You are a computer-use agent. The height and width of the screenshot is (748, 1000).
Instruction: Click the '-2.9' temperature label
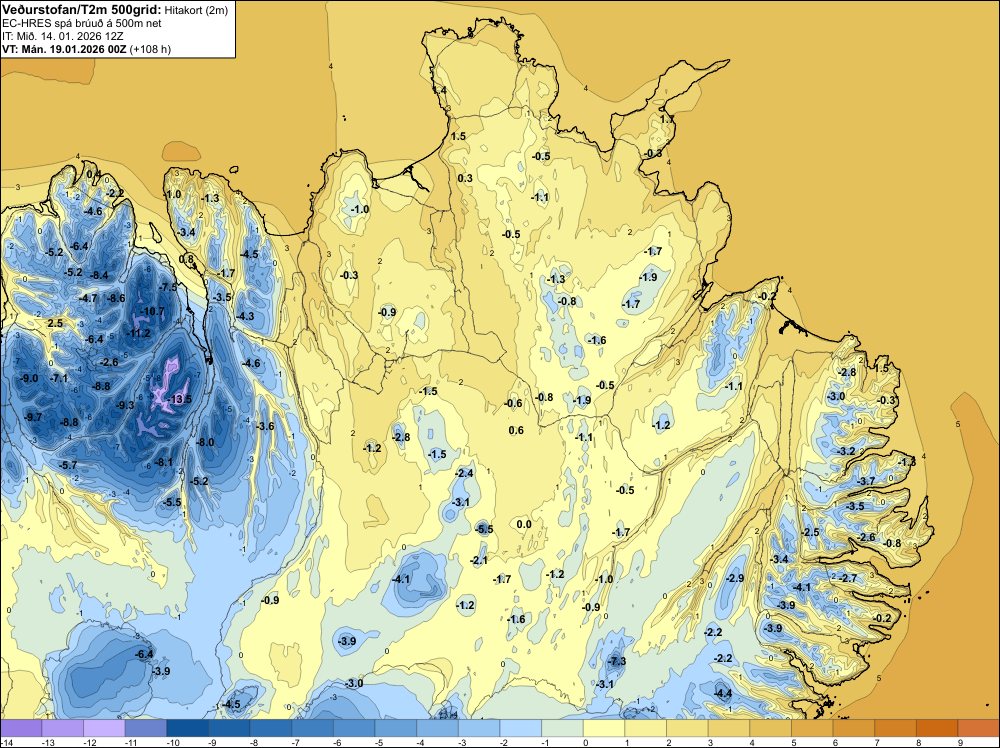(735, 578)
